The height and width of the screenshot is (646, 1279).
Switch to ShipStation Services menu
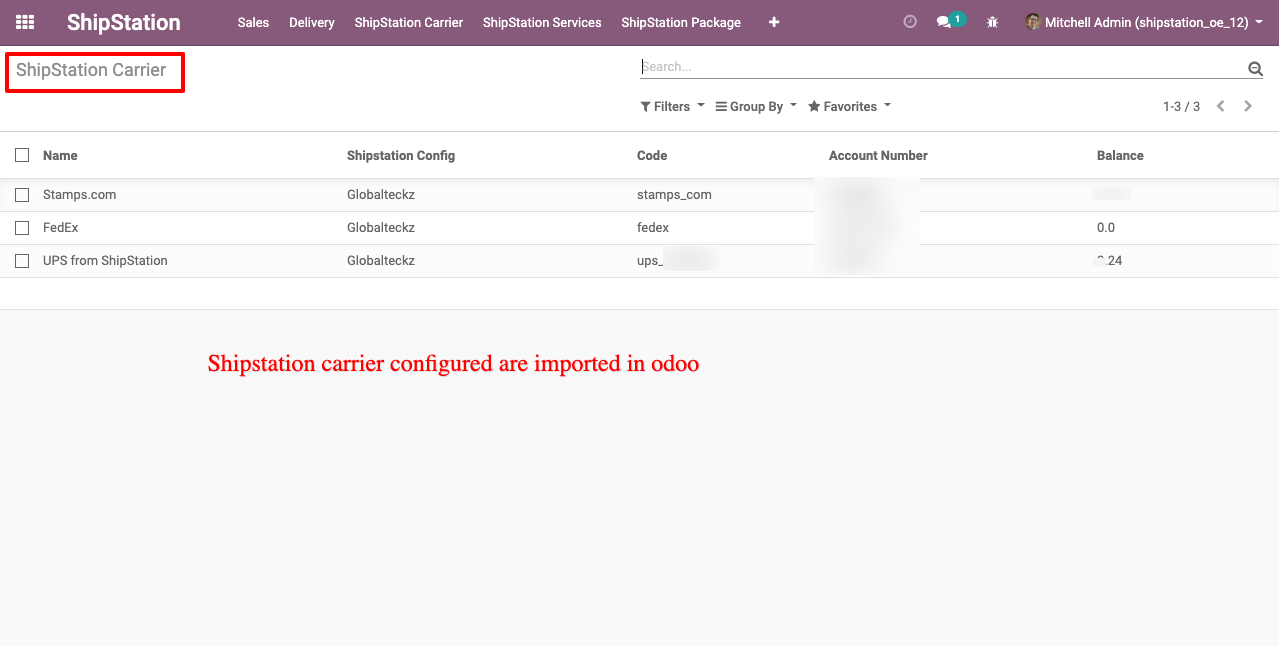point(542,22)
